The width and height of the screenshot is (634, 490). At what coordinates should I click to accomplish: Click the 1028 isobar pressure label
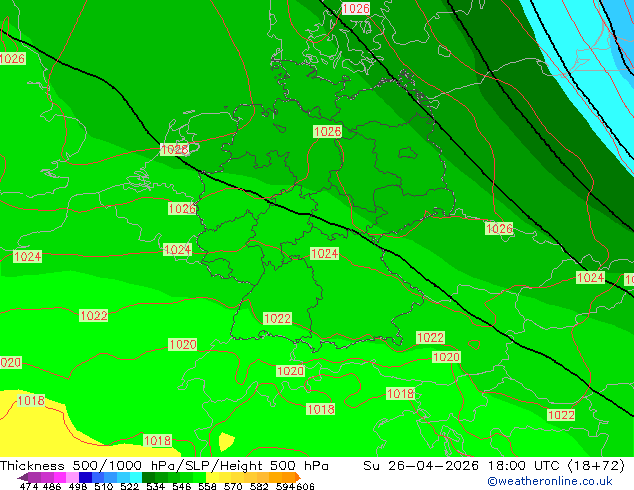[x=175, y=150]
